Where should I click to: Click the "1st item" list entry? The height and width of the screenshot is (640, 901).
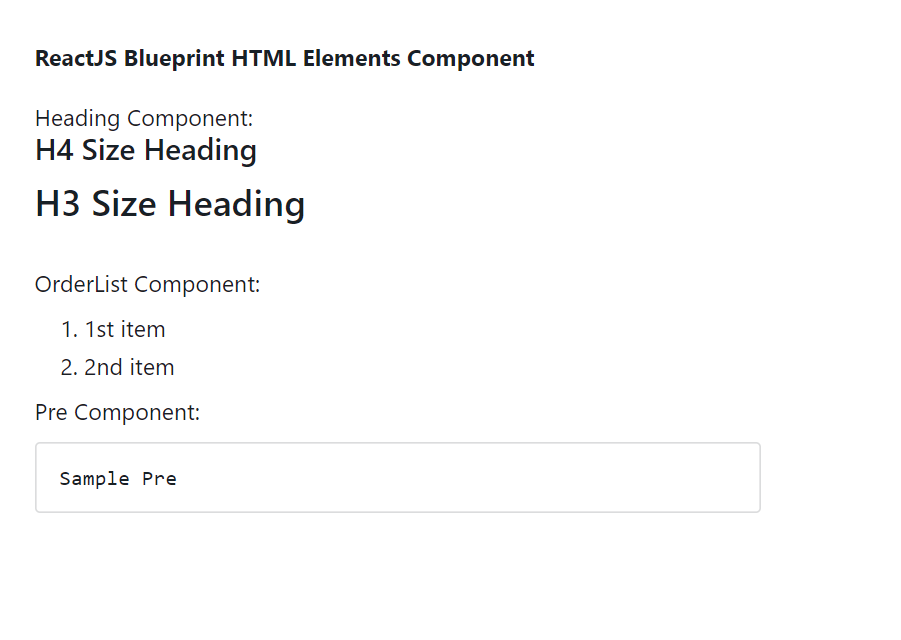pyautogui.click(x=125, y=329)
